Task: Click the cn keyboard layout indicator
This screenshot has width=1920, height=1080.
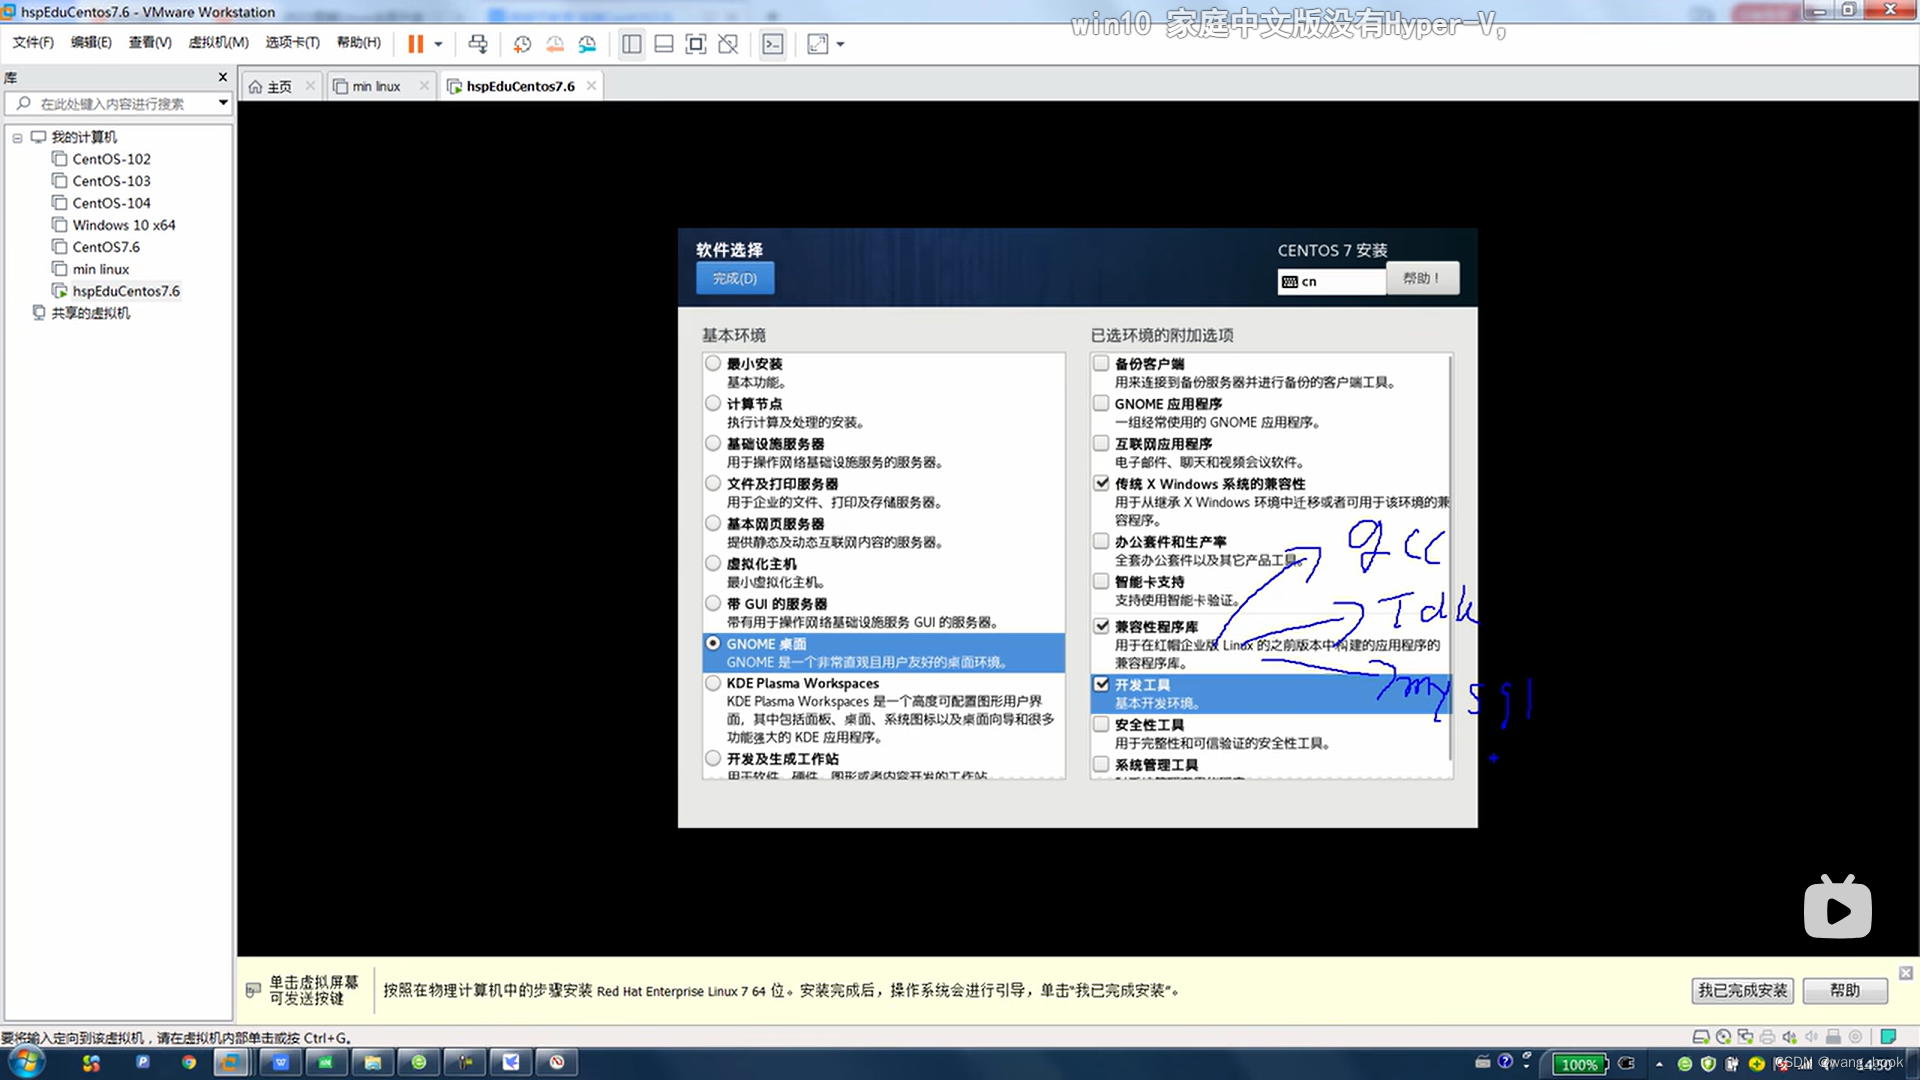Action: click(x=1331, y=282)
